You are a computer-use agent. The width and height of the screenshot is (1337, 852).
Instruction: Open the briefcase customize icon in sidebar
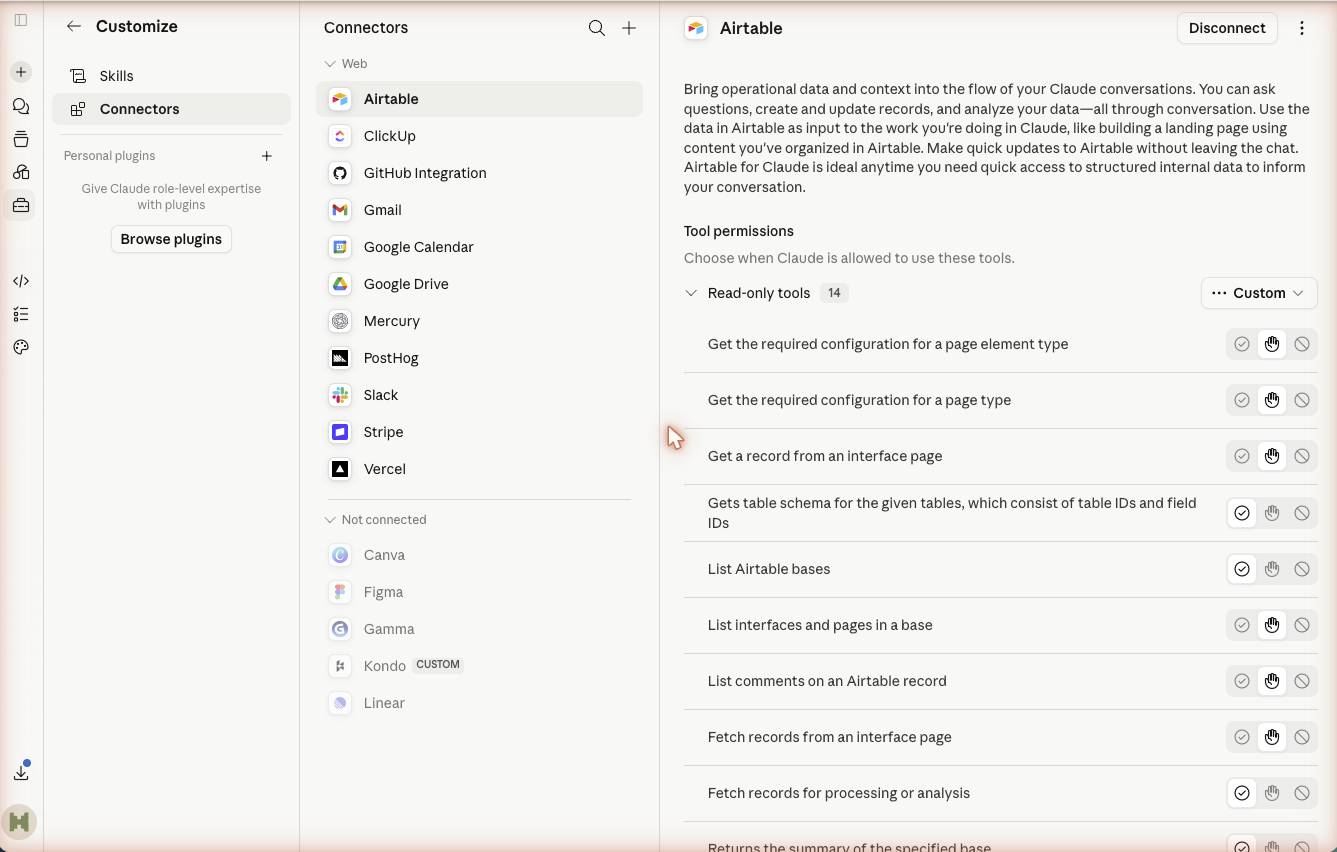21,205
